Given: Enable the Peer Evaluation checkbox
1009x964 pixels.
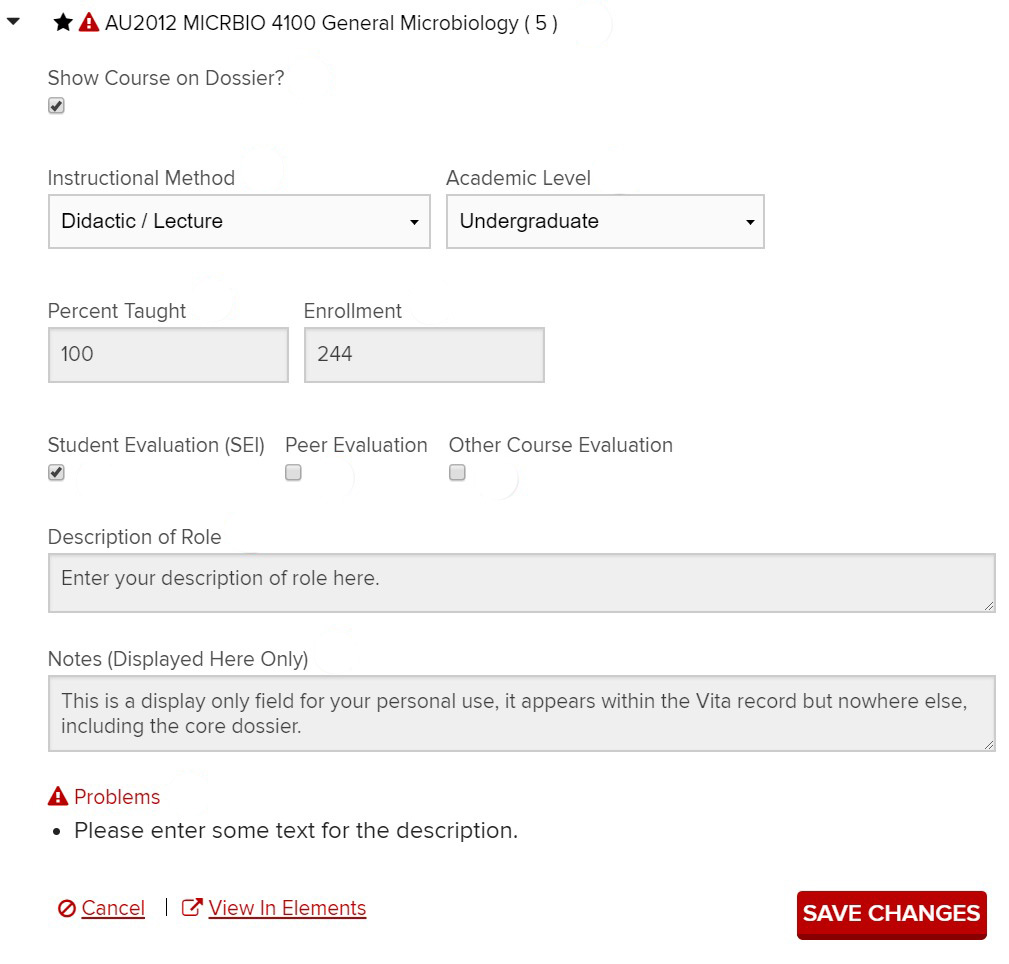Looking at the screenshot, I should click(293, 472).
